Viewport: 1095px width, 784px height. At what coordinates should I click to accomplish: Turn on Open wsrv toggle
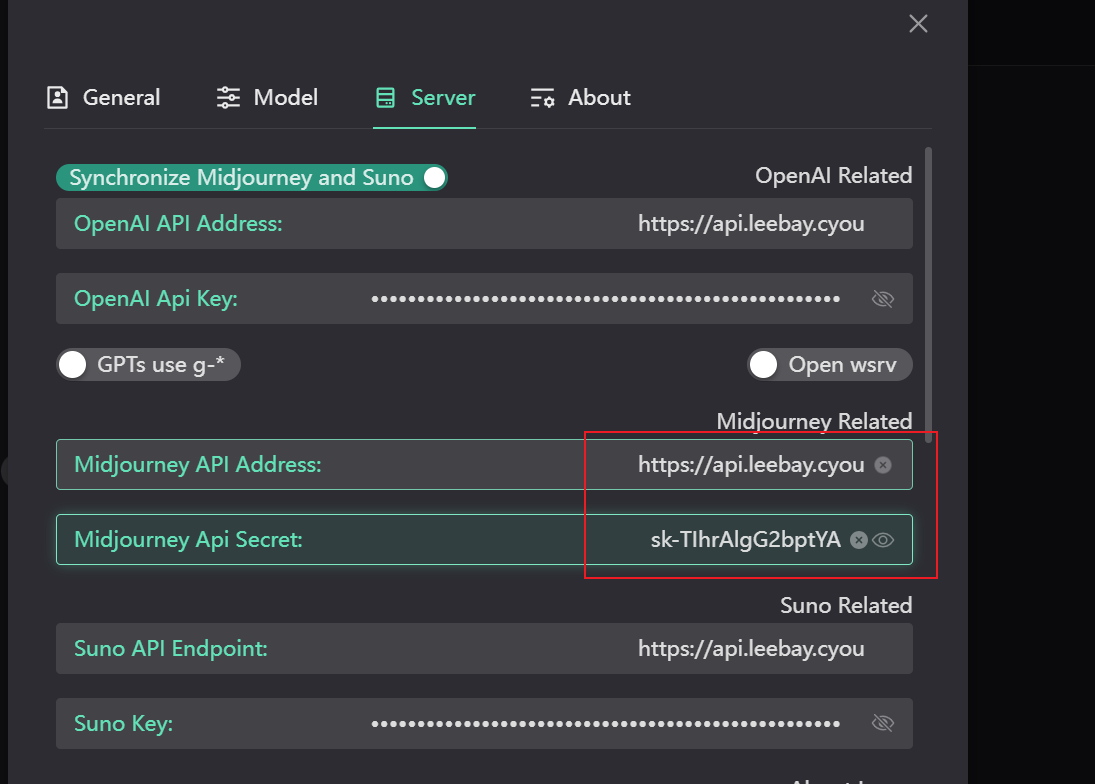764,365
